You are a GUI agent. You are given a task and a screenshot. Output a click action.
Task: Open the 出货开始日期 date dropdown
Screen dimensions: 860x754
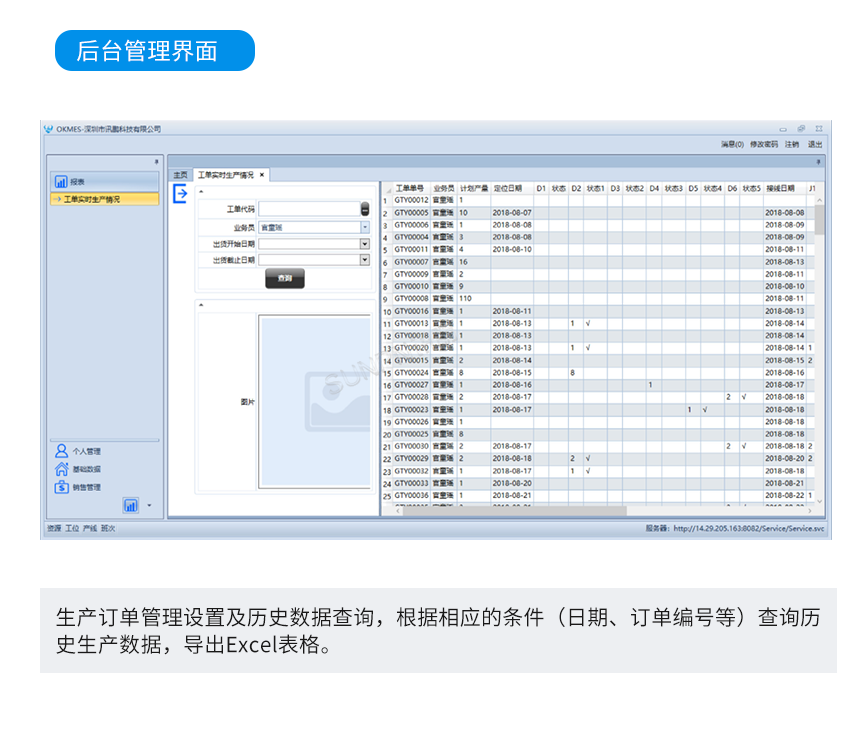click(365, 244)
